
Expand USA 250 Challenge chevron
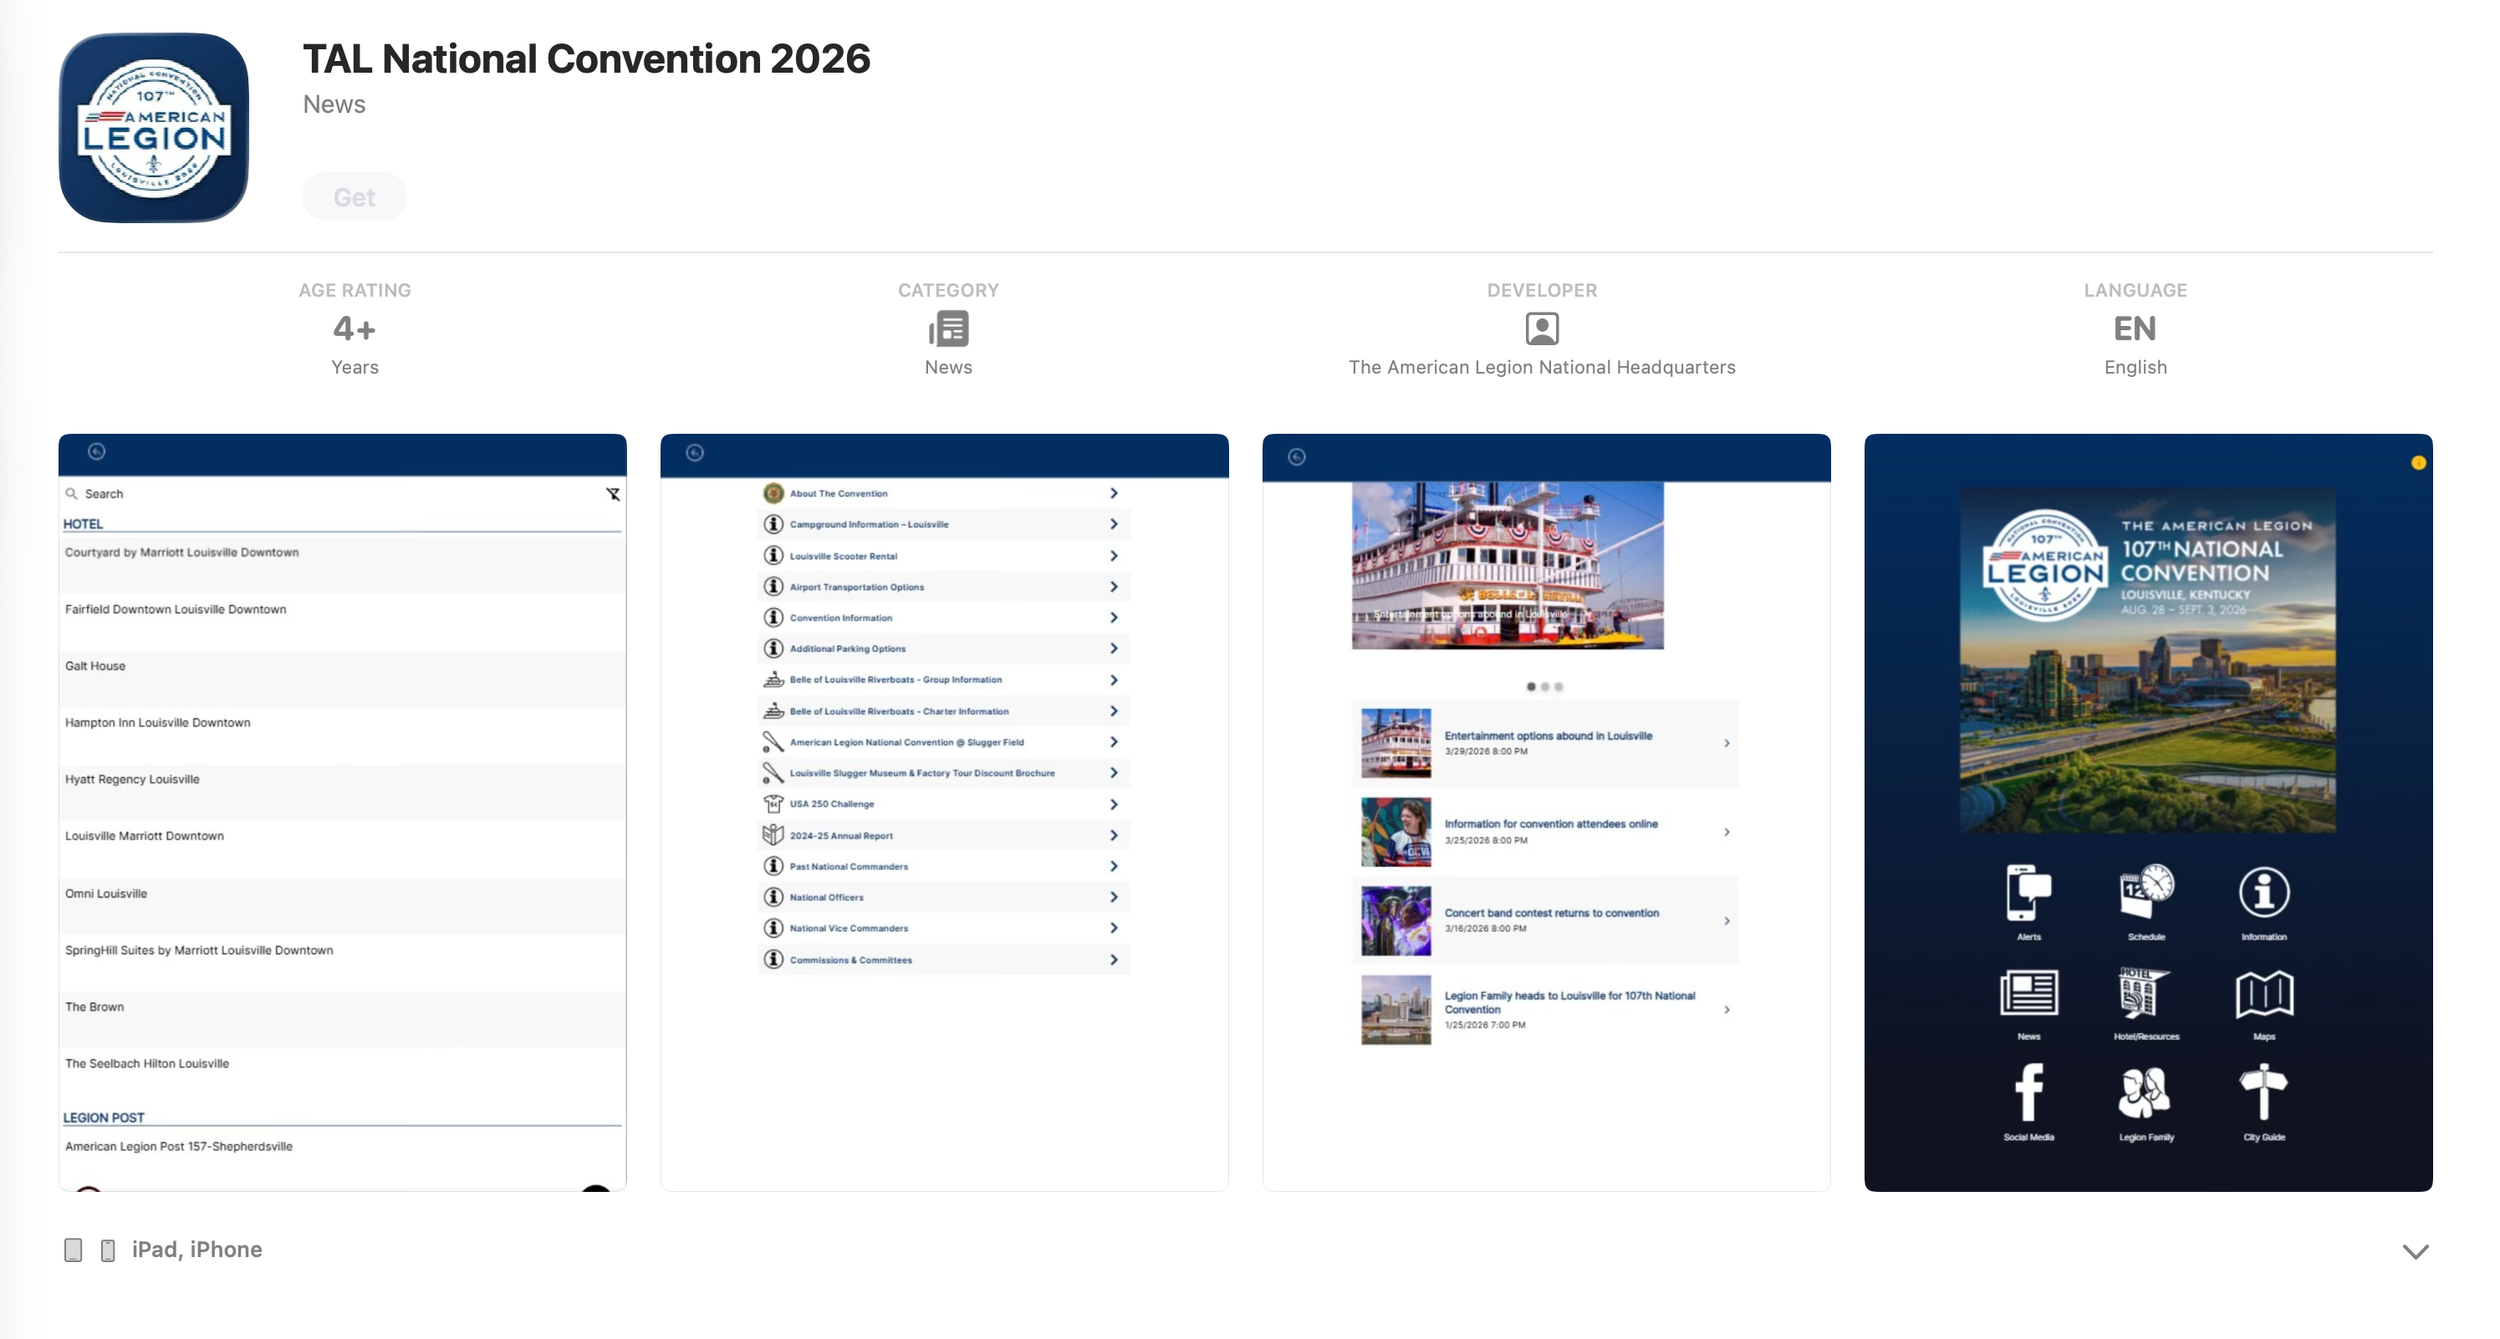(1113, 804)
